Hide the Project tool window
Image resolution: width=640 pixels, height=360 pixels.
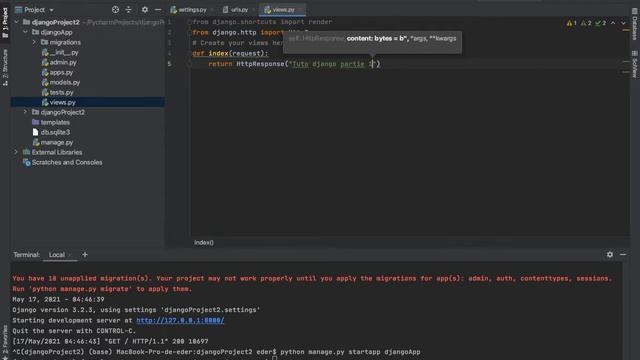tap(158, 9)
